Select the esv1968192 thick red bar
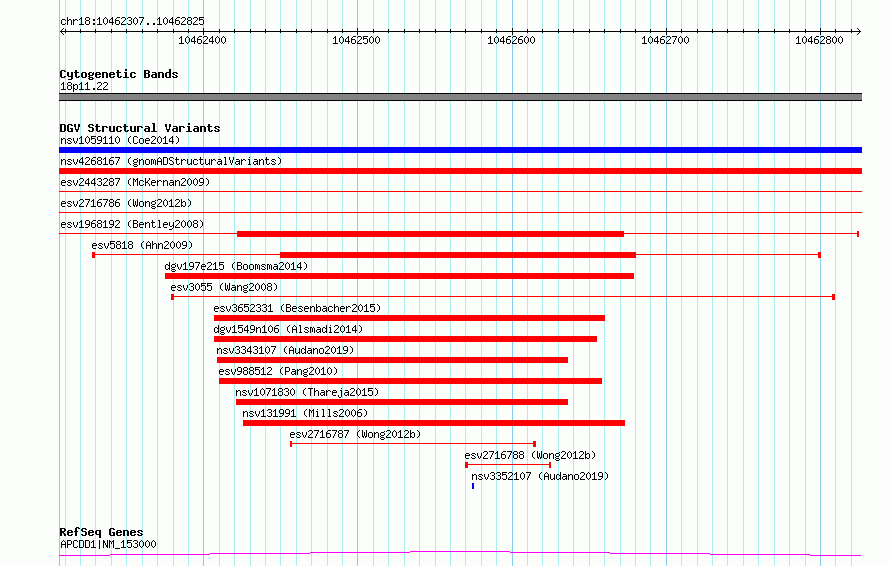This screenshot has width=890, height=566. 430,234
